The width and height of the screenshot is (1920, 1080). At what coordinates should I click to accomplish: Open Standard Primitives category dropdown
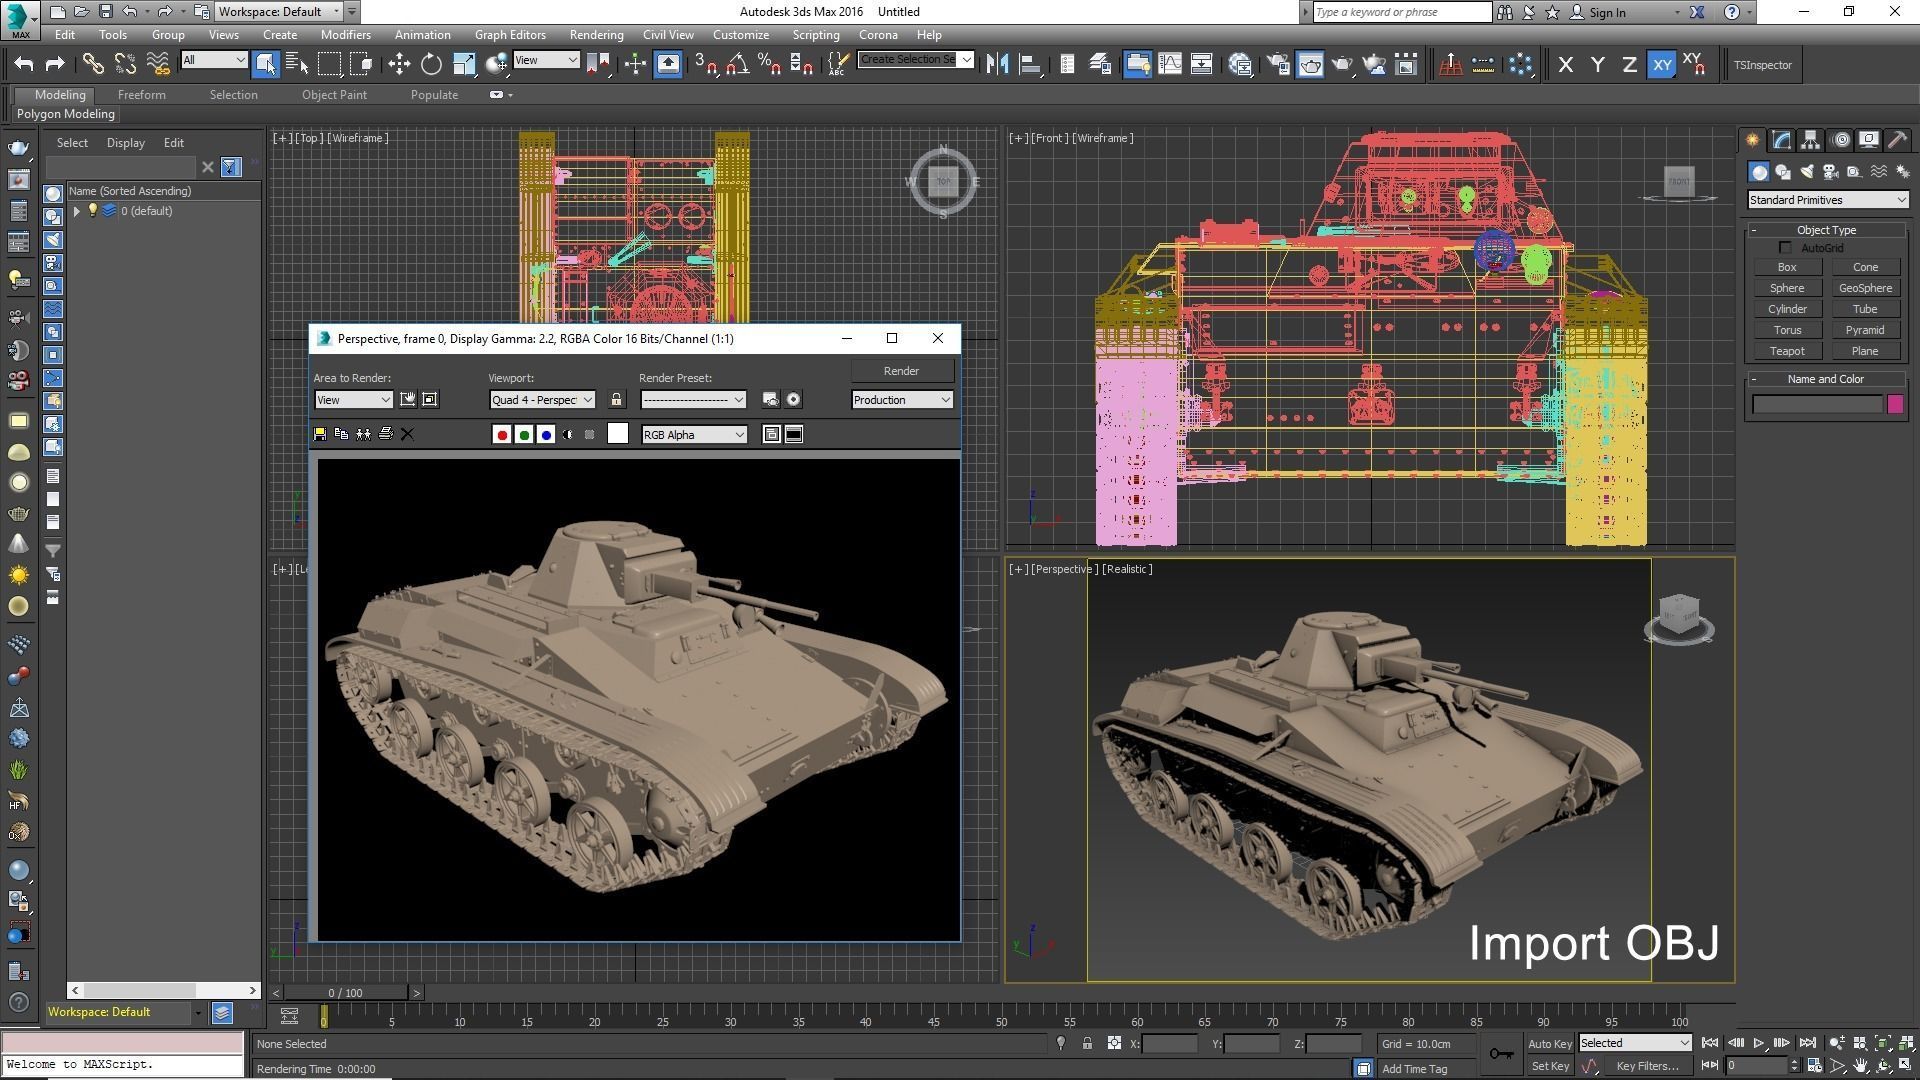click(1827, 200)
